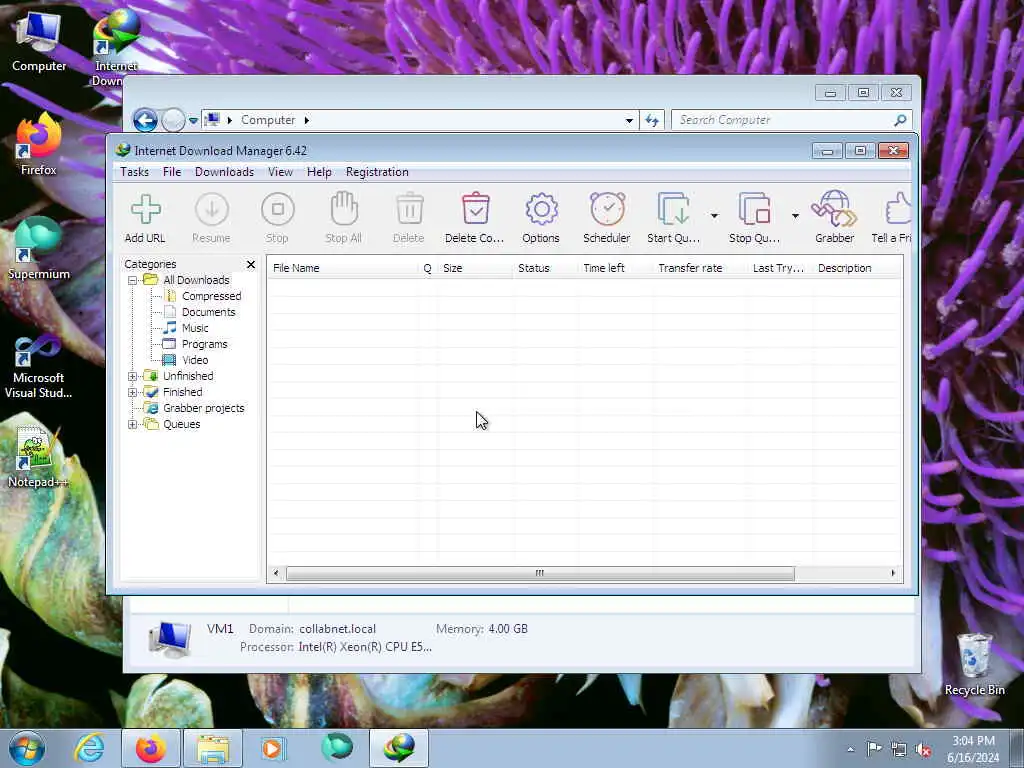Expand the Unfinished tree node
The width and height of the screenshot is (1024, 768).
[133, 376]
